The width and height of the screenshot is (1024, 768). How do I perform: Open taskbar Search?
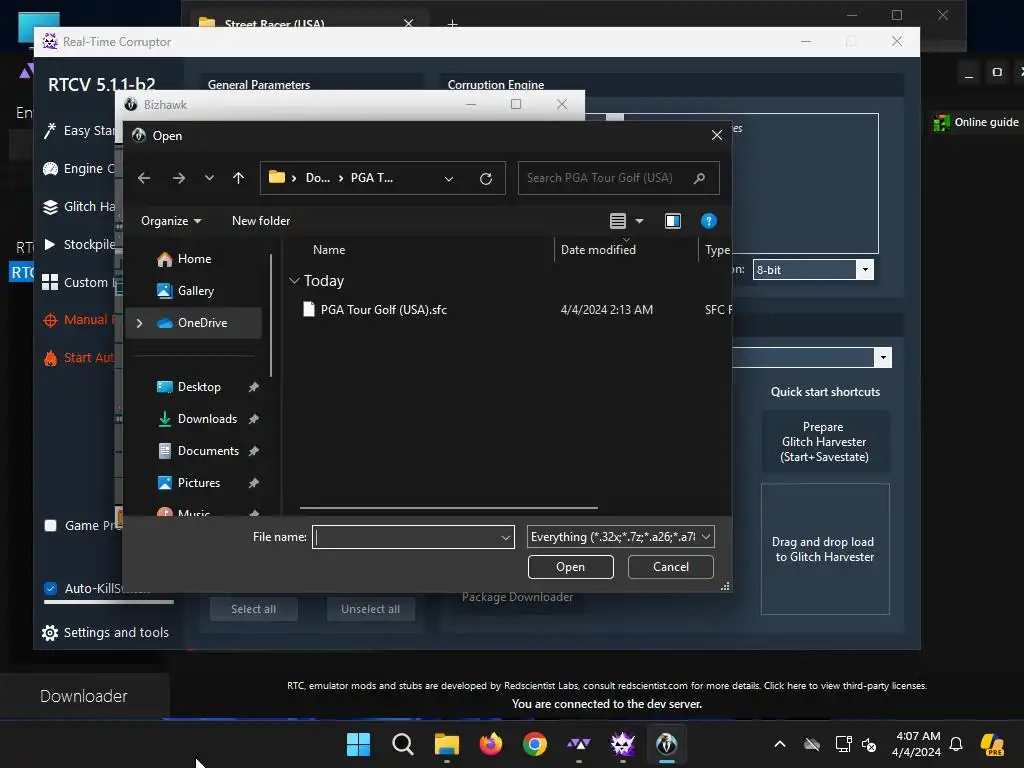pos(402,744)
